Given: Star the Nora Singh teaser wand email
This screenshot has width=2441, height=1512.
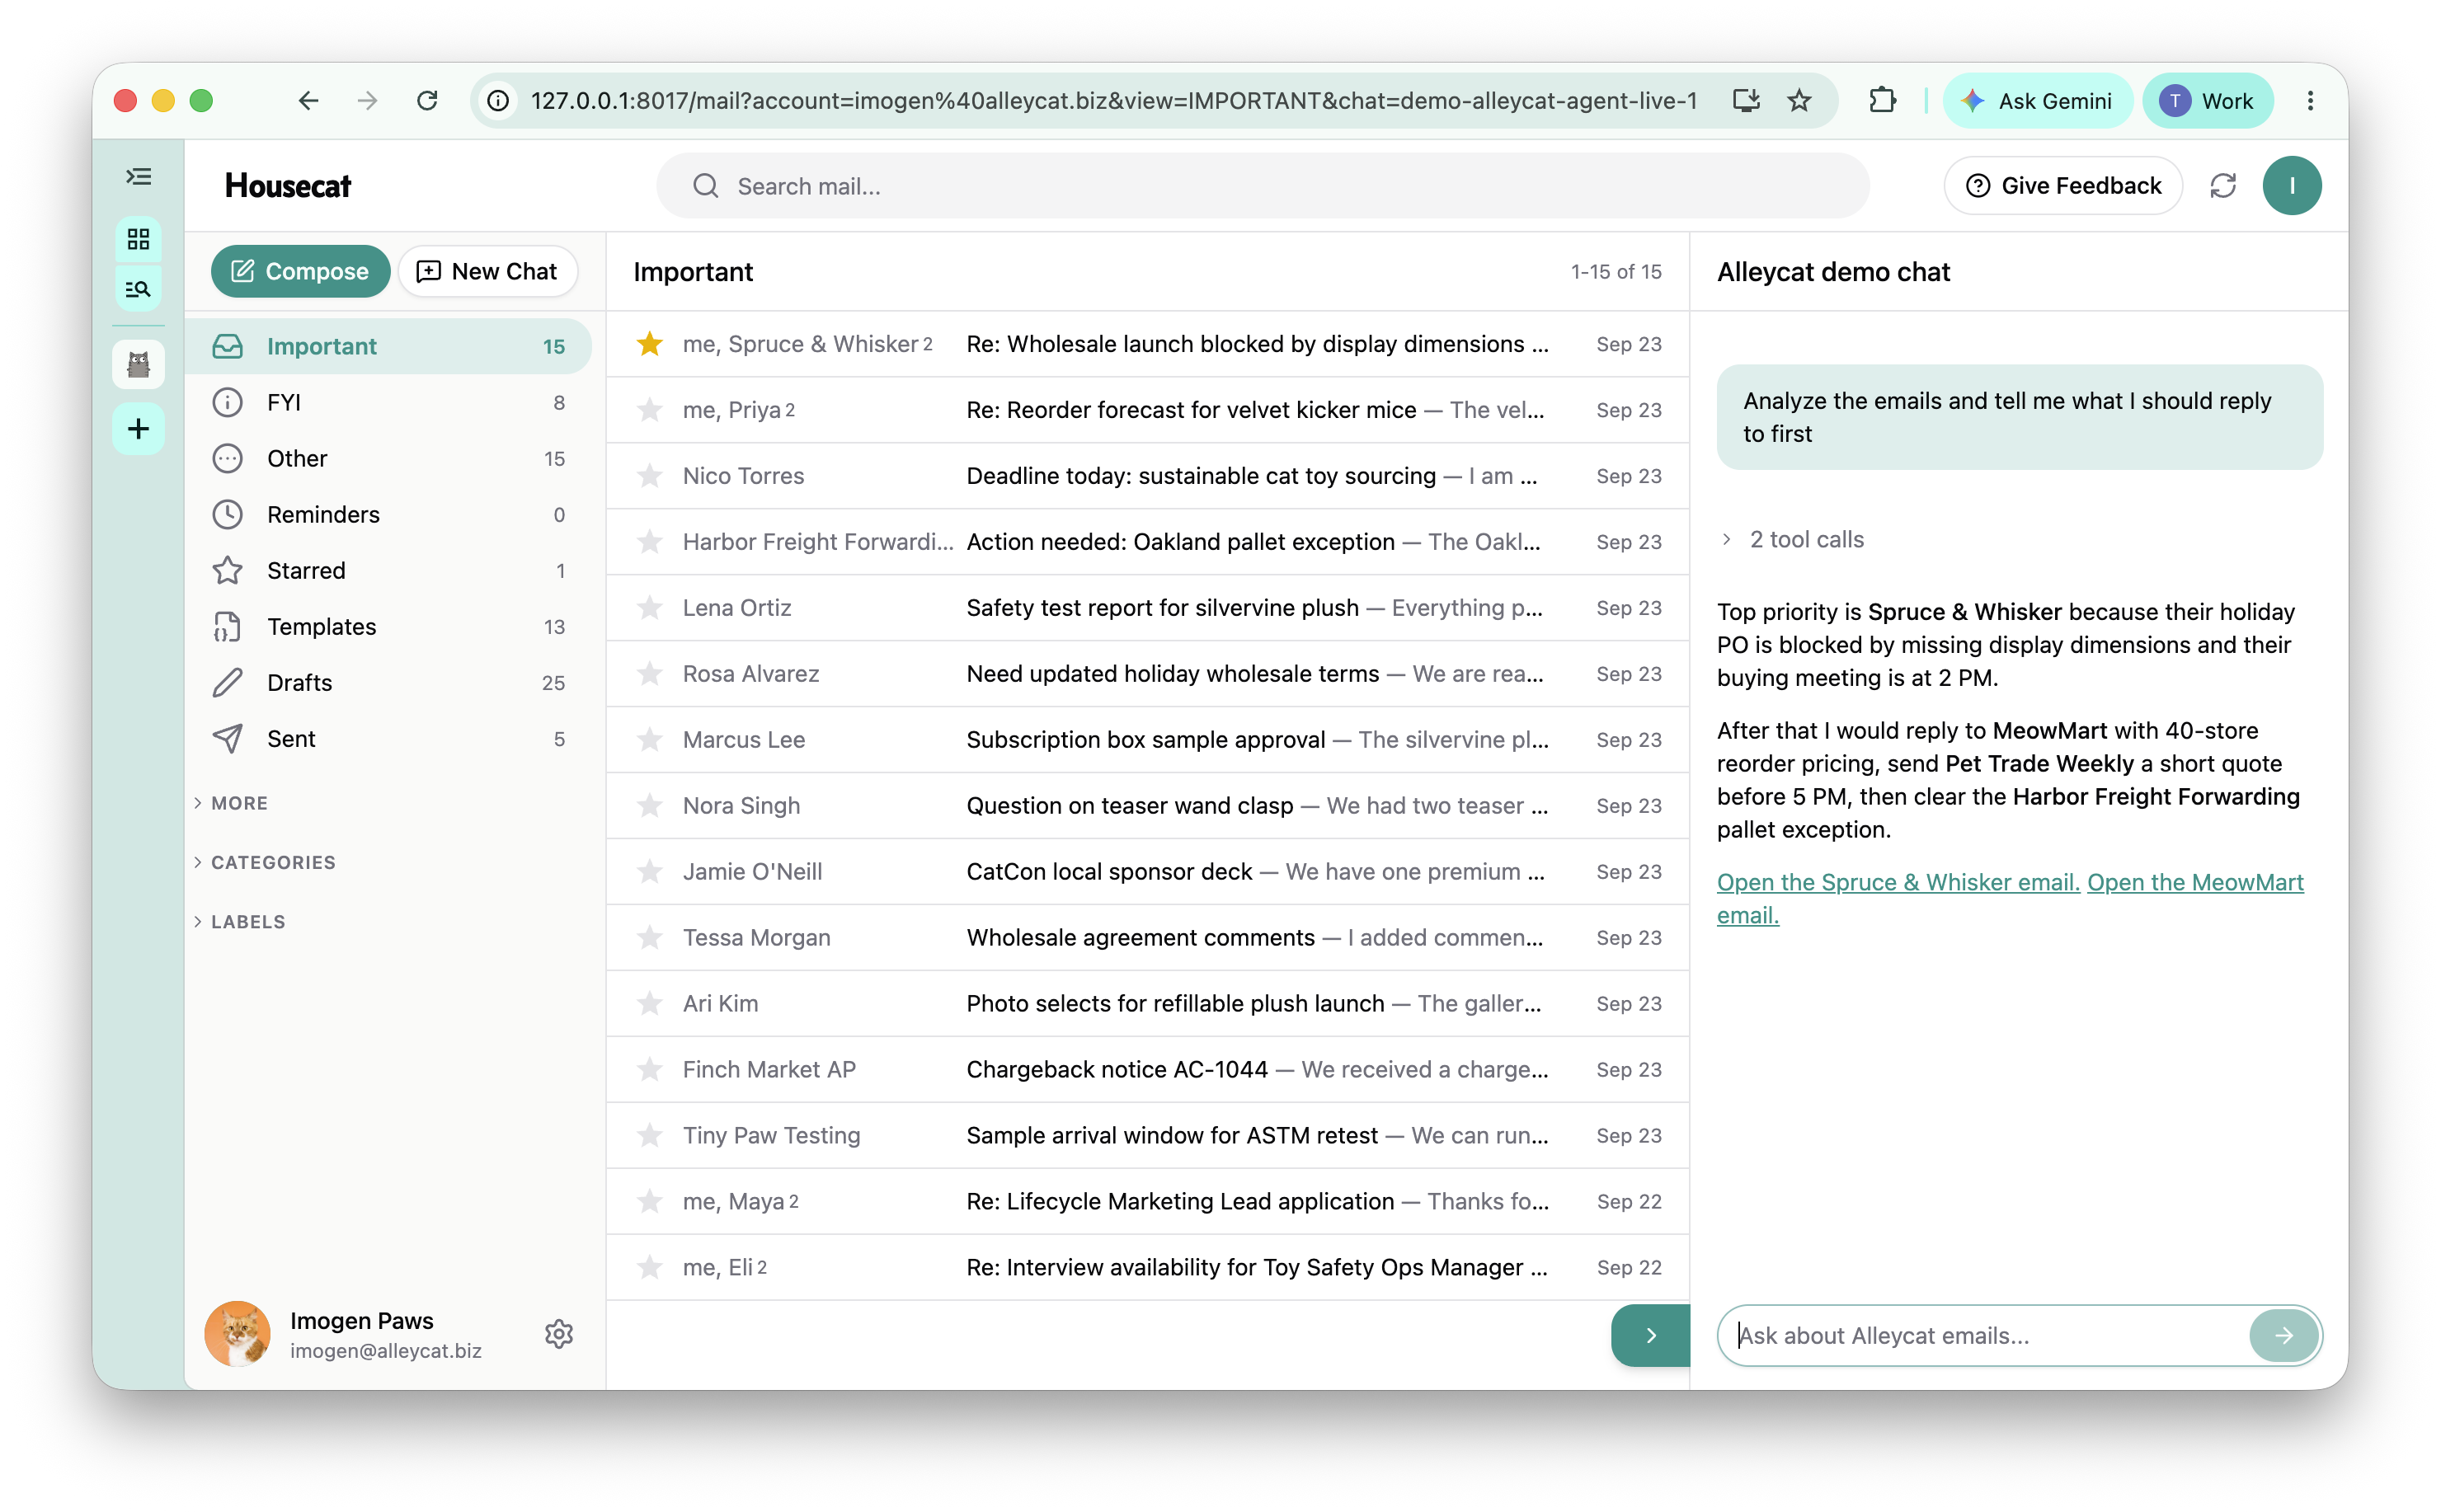Looking at the screenshot, I should tap(650, 806).
